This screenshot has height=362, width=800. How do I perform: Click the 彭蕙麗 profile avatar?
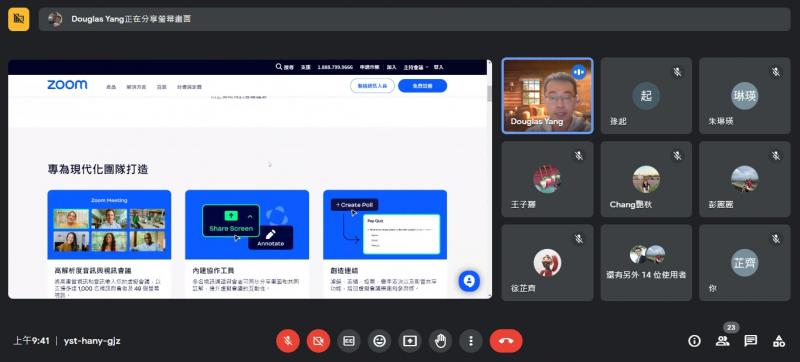[744, 179]
